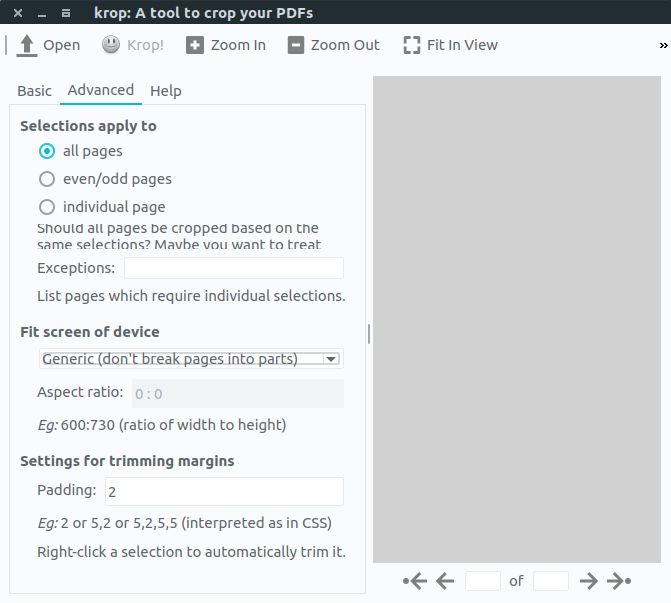This screenshot has height=603, width=671.
Task: Click the Padding input field
Action: pyautogui.click(x=224, y=491)
